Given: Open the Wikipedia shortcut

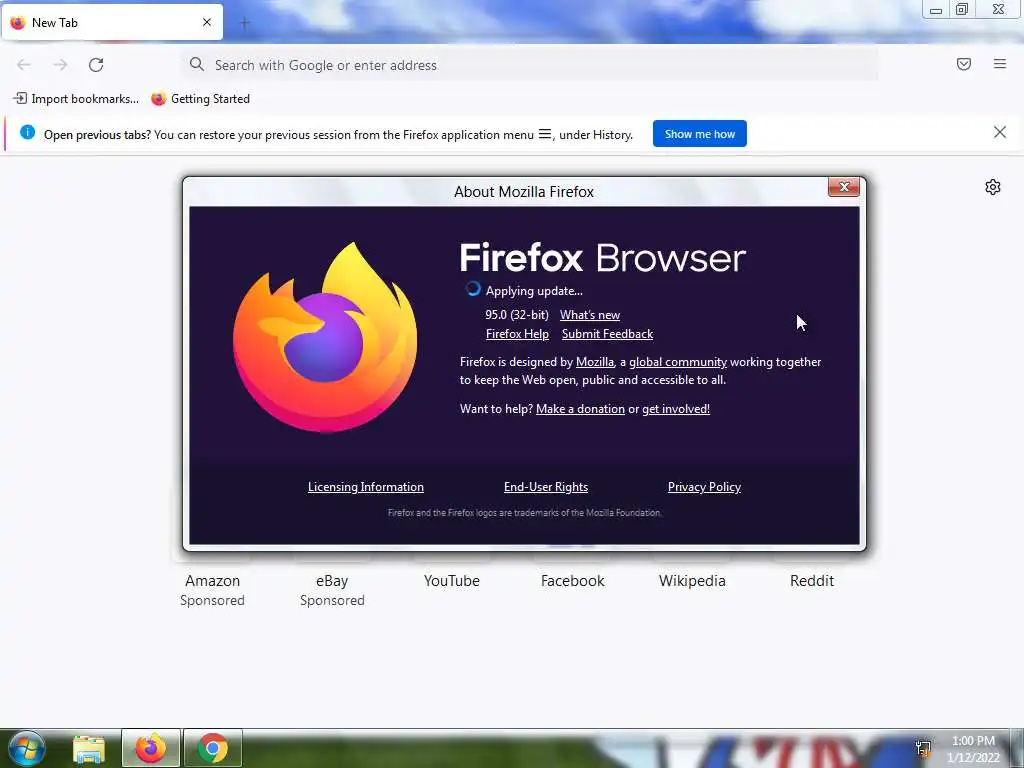Looking at the screenshot, I should 692,581.
